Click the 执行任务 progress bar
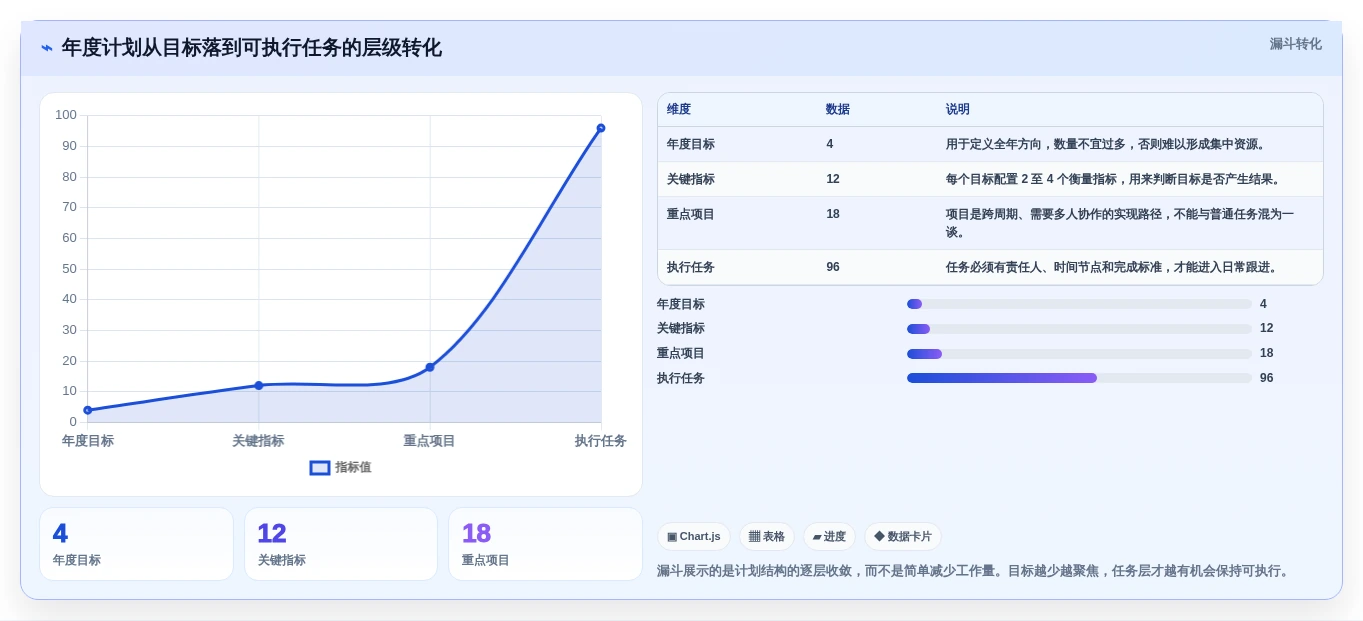Screen dimensions: 1363x621 [x=1079, y=378]
